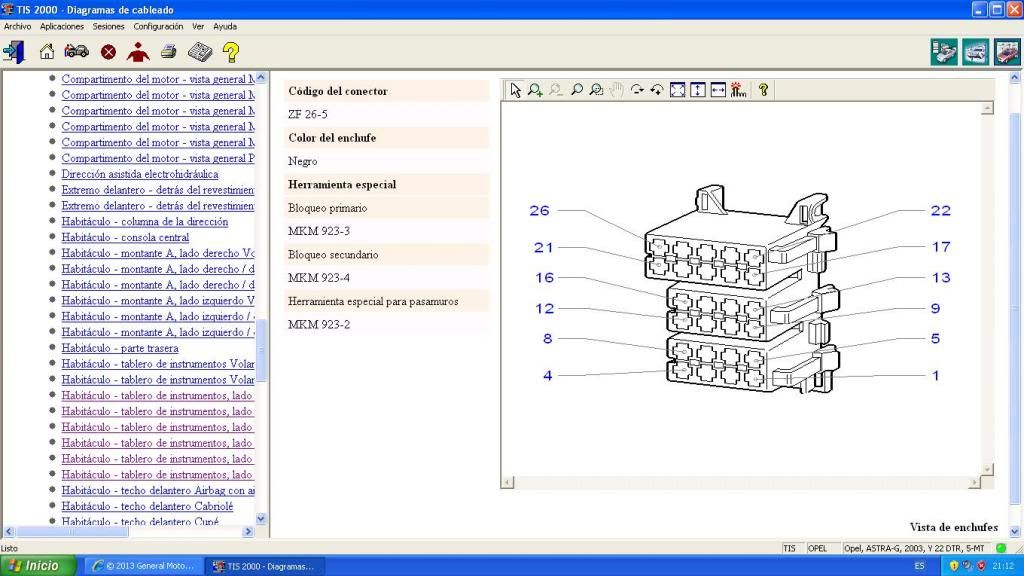Open the Aplicaciones menu
The height and width of the screenshot is (576, 1024).
coord(62,27)
